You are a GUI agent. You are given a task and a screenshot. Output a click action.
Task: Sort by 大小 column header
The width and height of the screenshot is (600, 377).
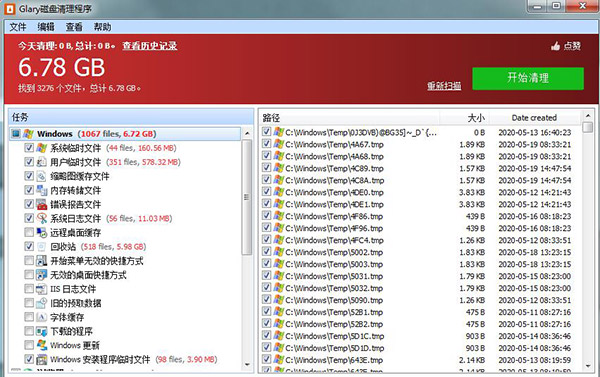[464, 118]
